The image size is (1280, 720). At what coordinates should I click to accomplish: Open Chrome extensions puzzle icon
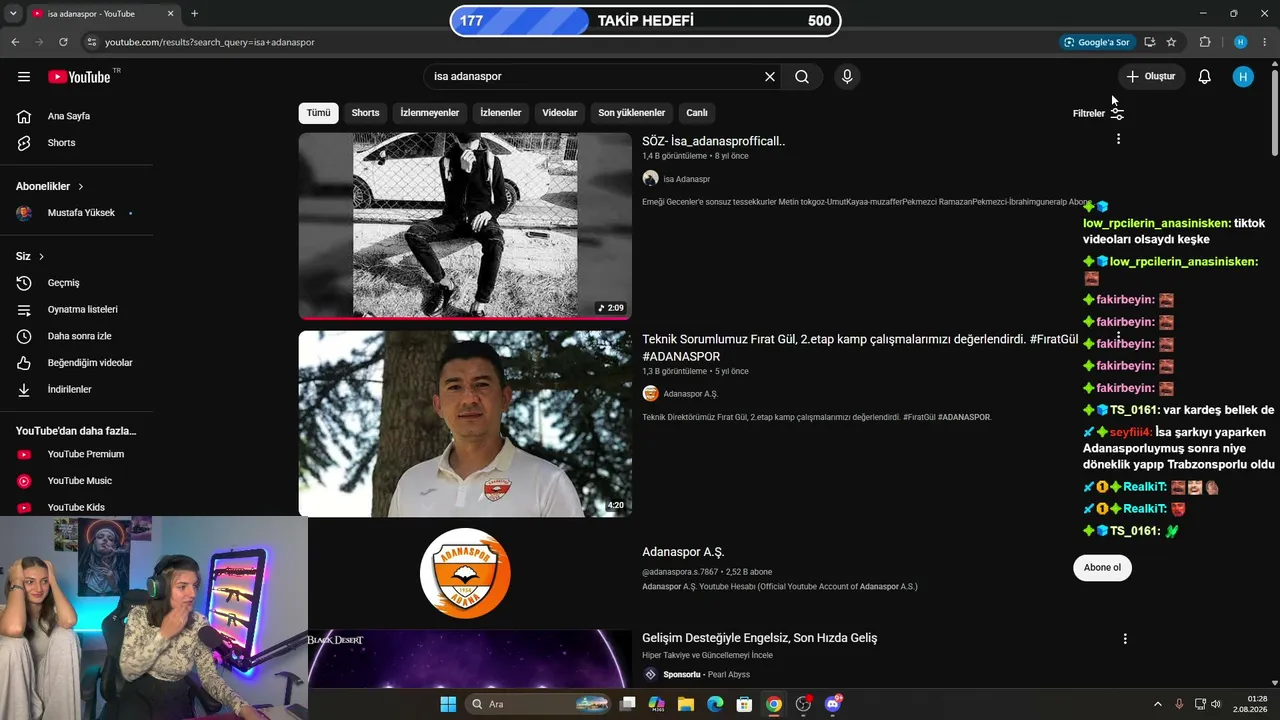[1205, 42]
